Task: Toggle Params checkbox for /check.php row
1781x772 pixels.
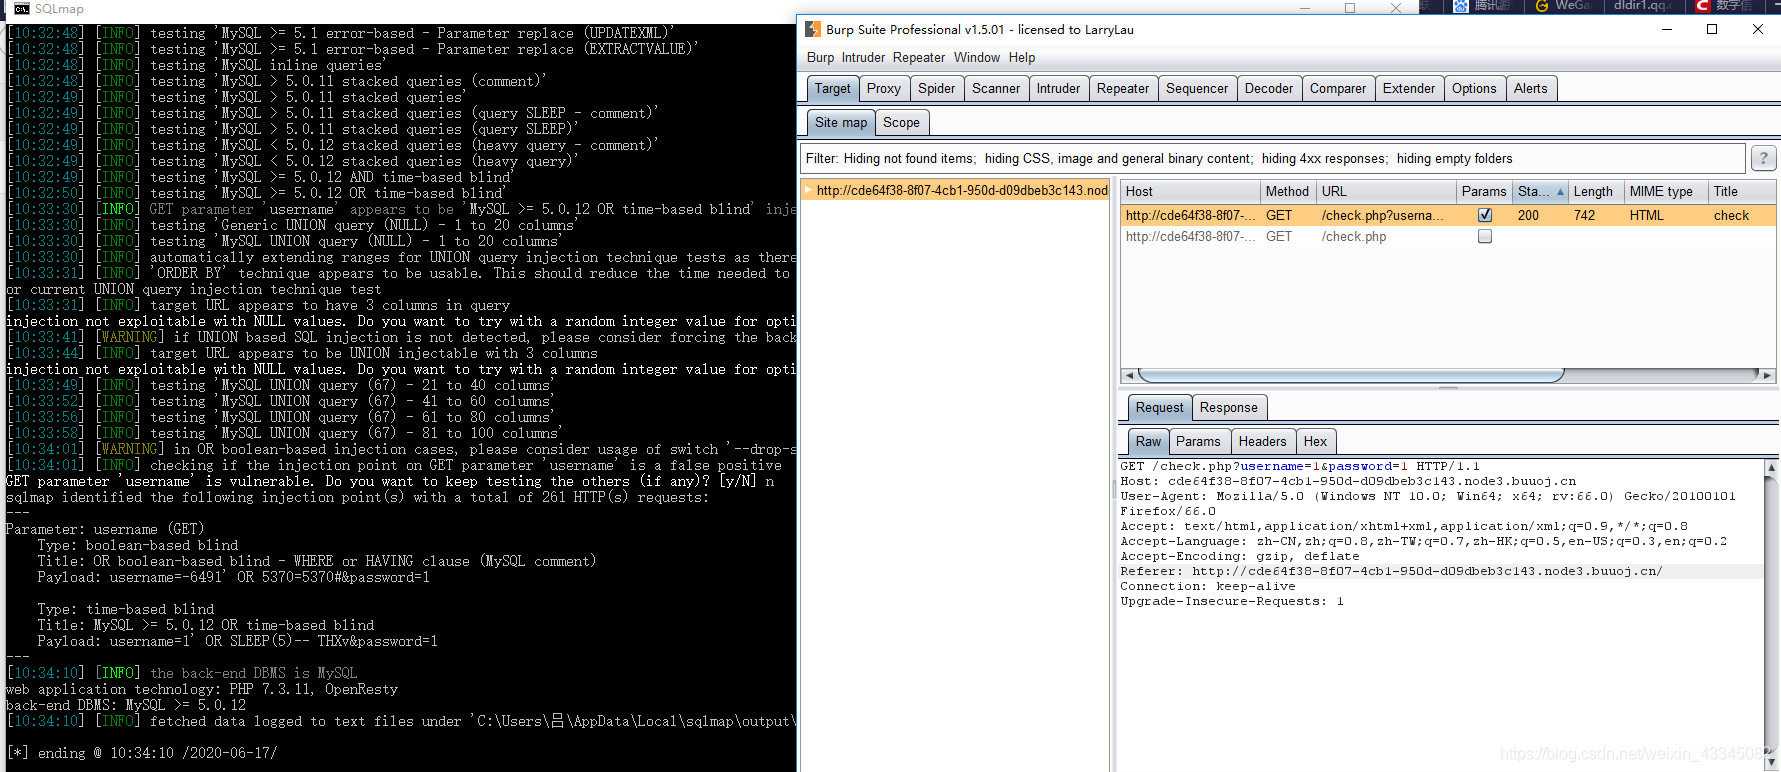Action: (1485, 237)
